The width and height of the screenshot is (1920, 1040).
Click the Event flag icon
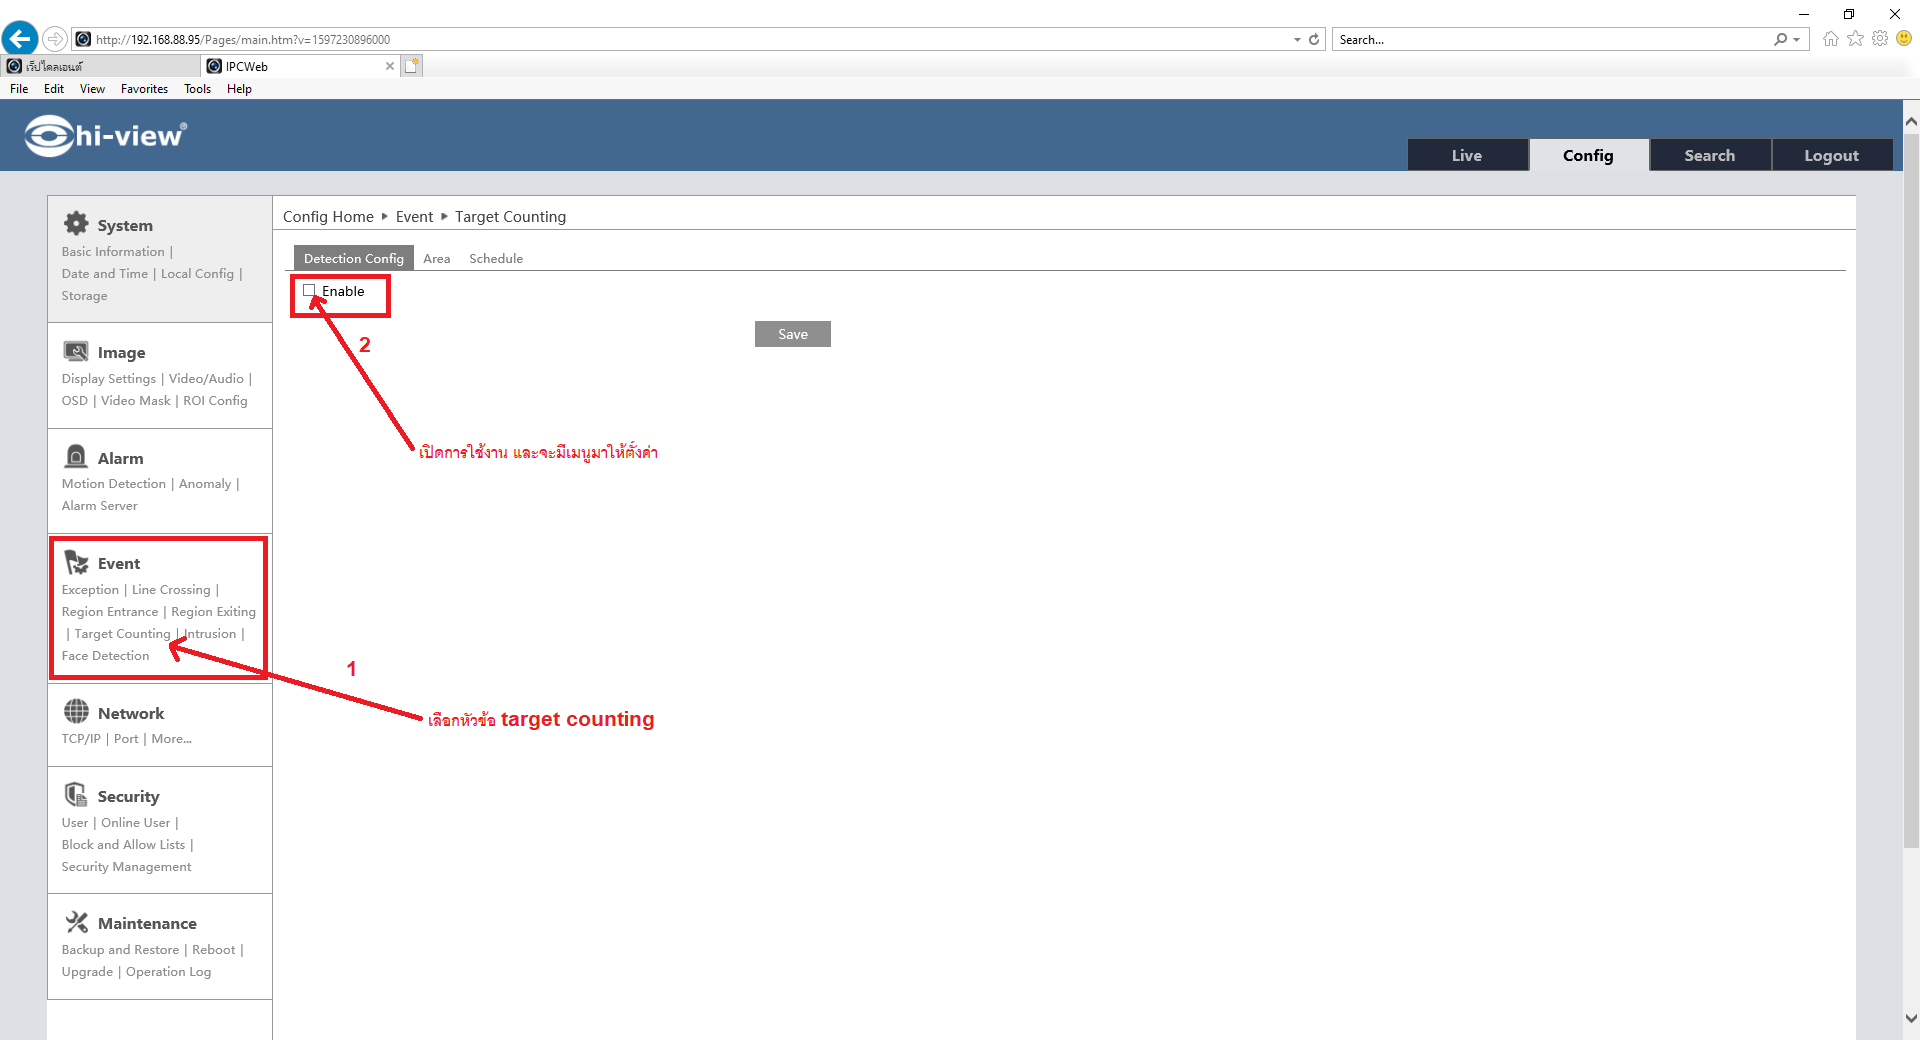click(x=76, y=562)
